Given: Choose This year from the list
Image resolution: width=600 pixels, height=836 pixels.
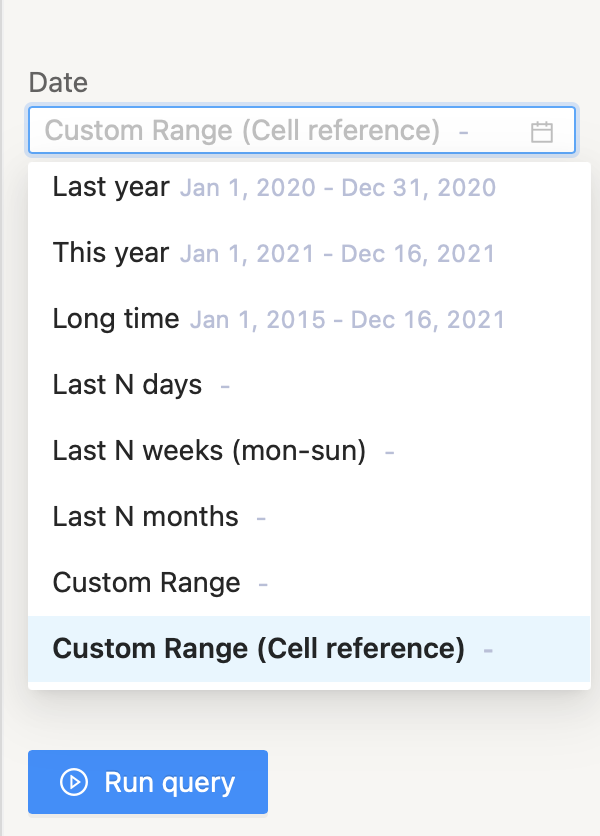Looking at the screenshot, I should [309, 253].
